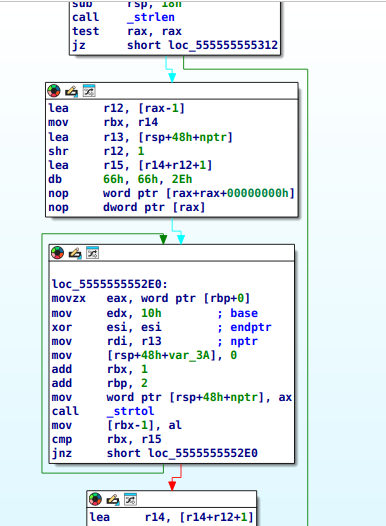Click the 'lea r15, [r14+r12+1]' instruction
386x526 pixels.
[x=130, y=165]
